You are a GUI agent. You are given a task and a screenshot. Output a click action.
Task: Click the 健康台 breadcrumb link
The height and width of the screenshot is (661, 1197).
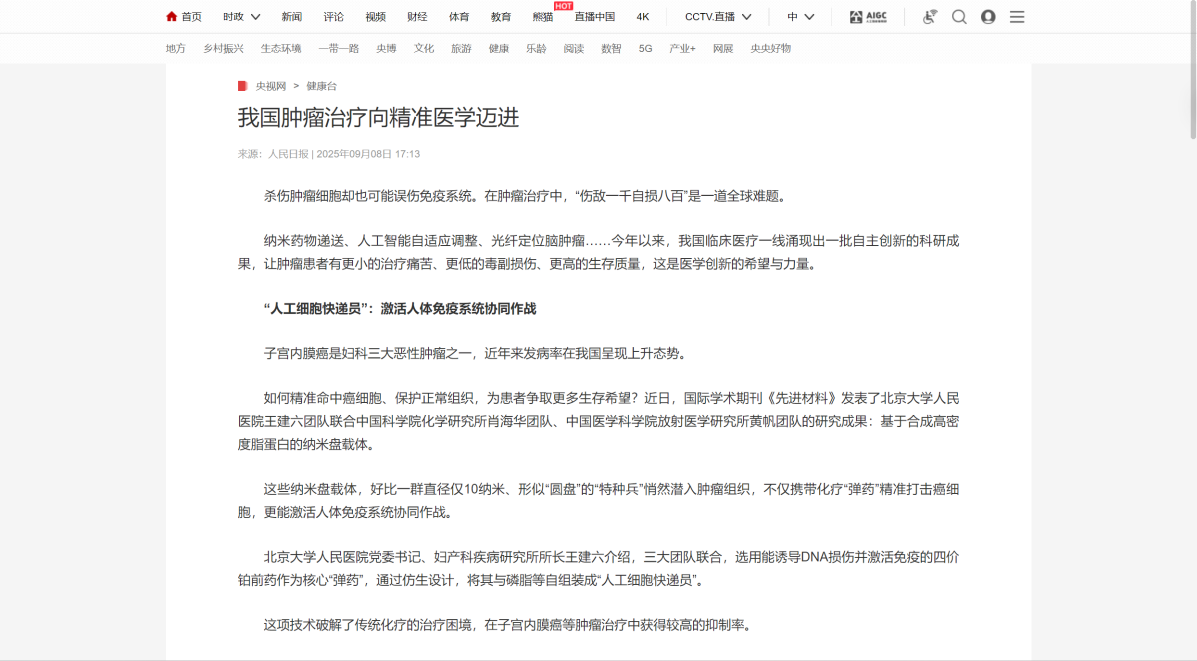coord(321,86)
